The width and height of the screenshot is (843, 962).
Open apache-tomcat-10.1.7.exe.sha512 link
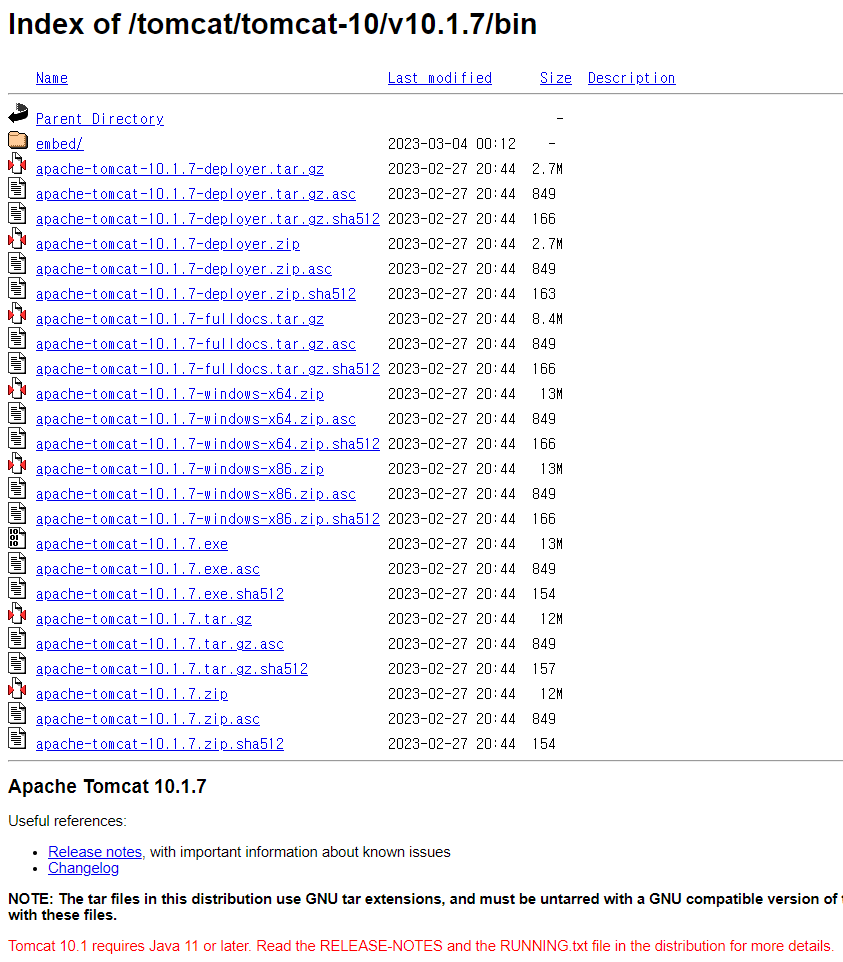point(160,595)
